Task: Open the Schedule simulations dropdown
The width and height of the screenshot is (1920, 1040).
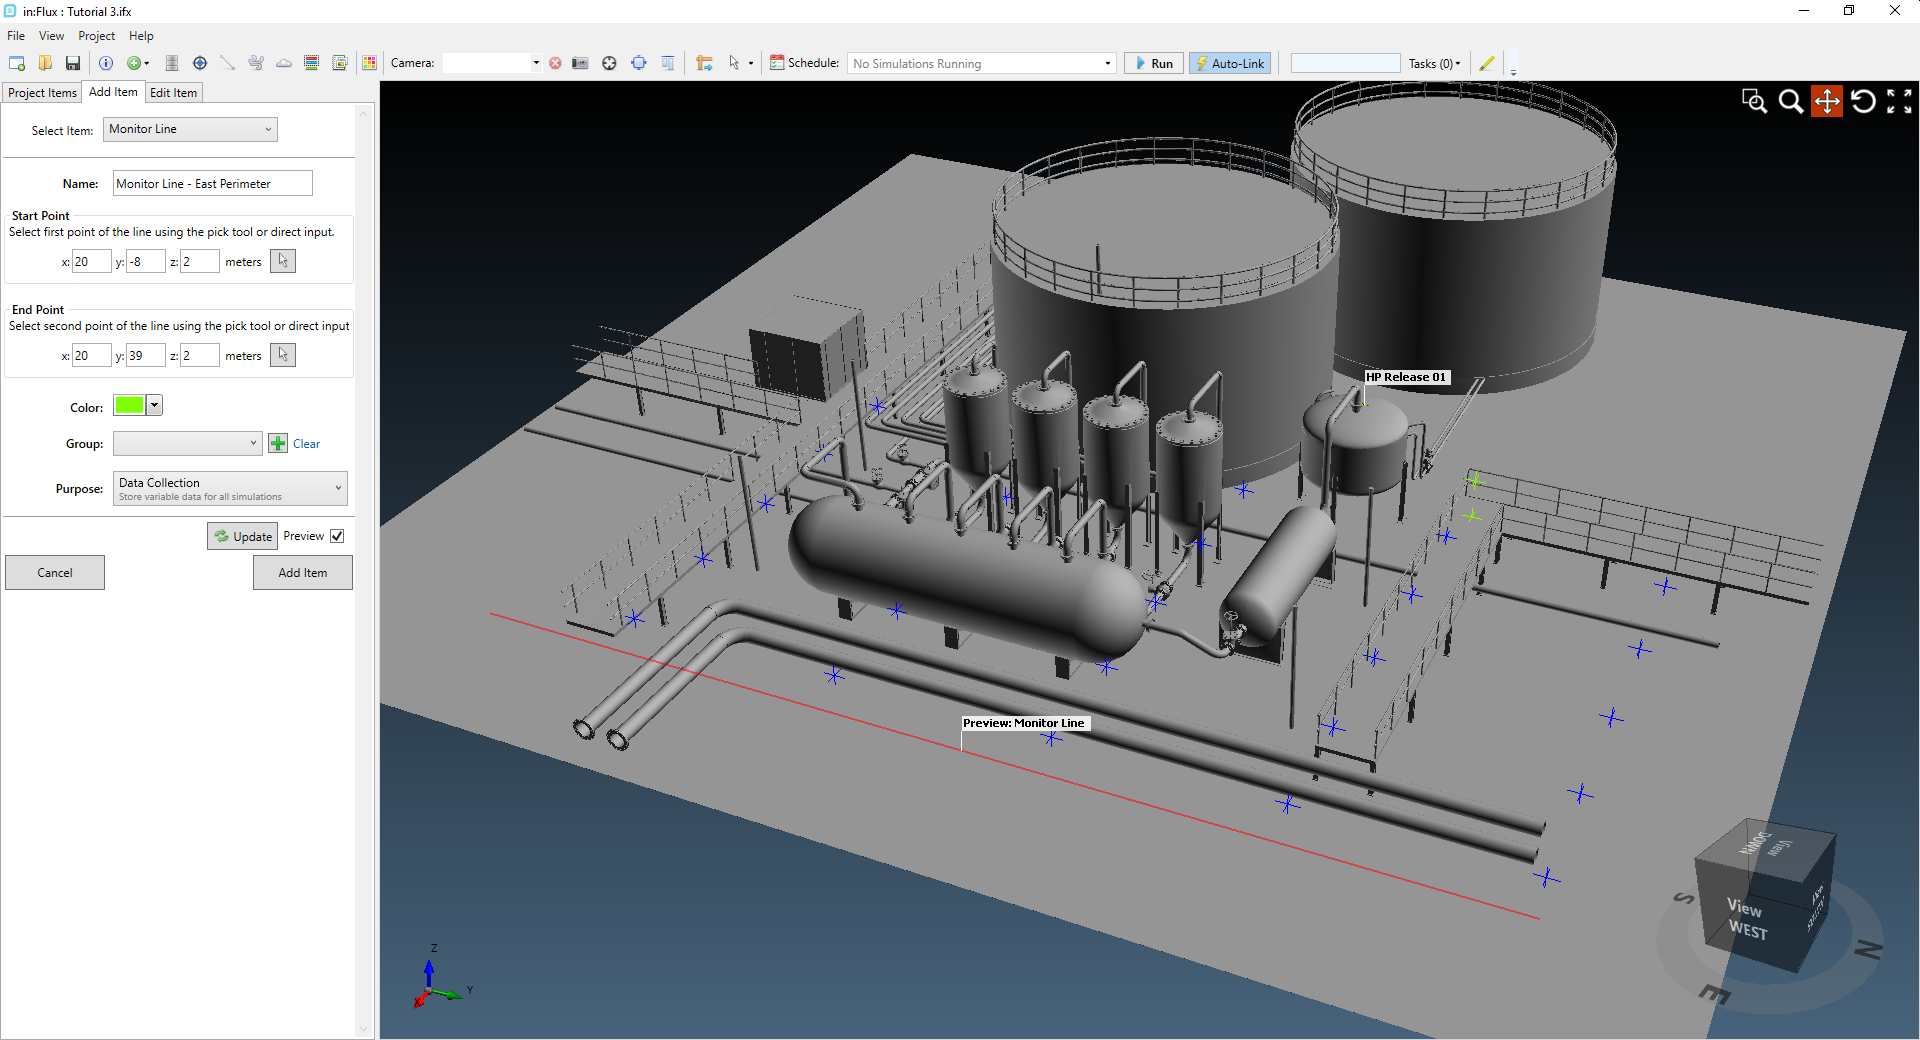Action: 981,63
